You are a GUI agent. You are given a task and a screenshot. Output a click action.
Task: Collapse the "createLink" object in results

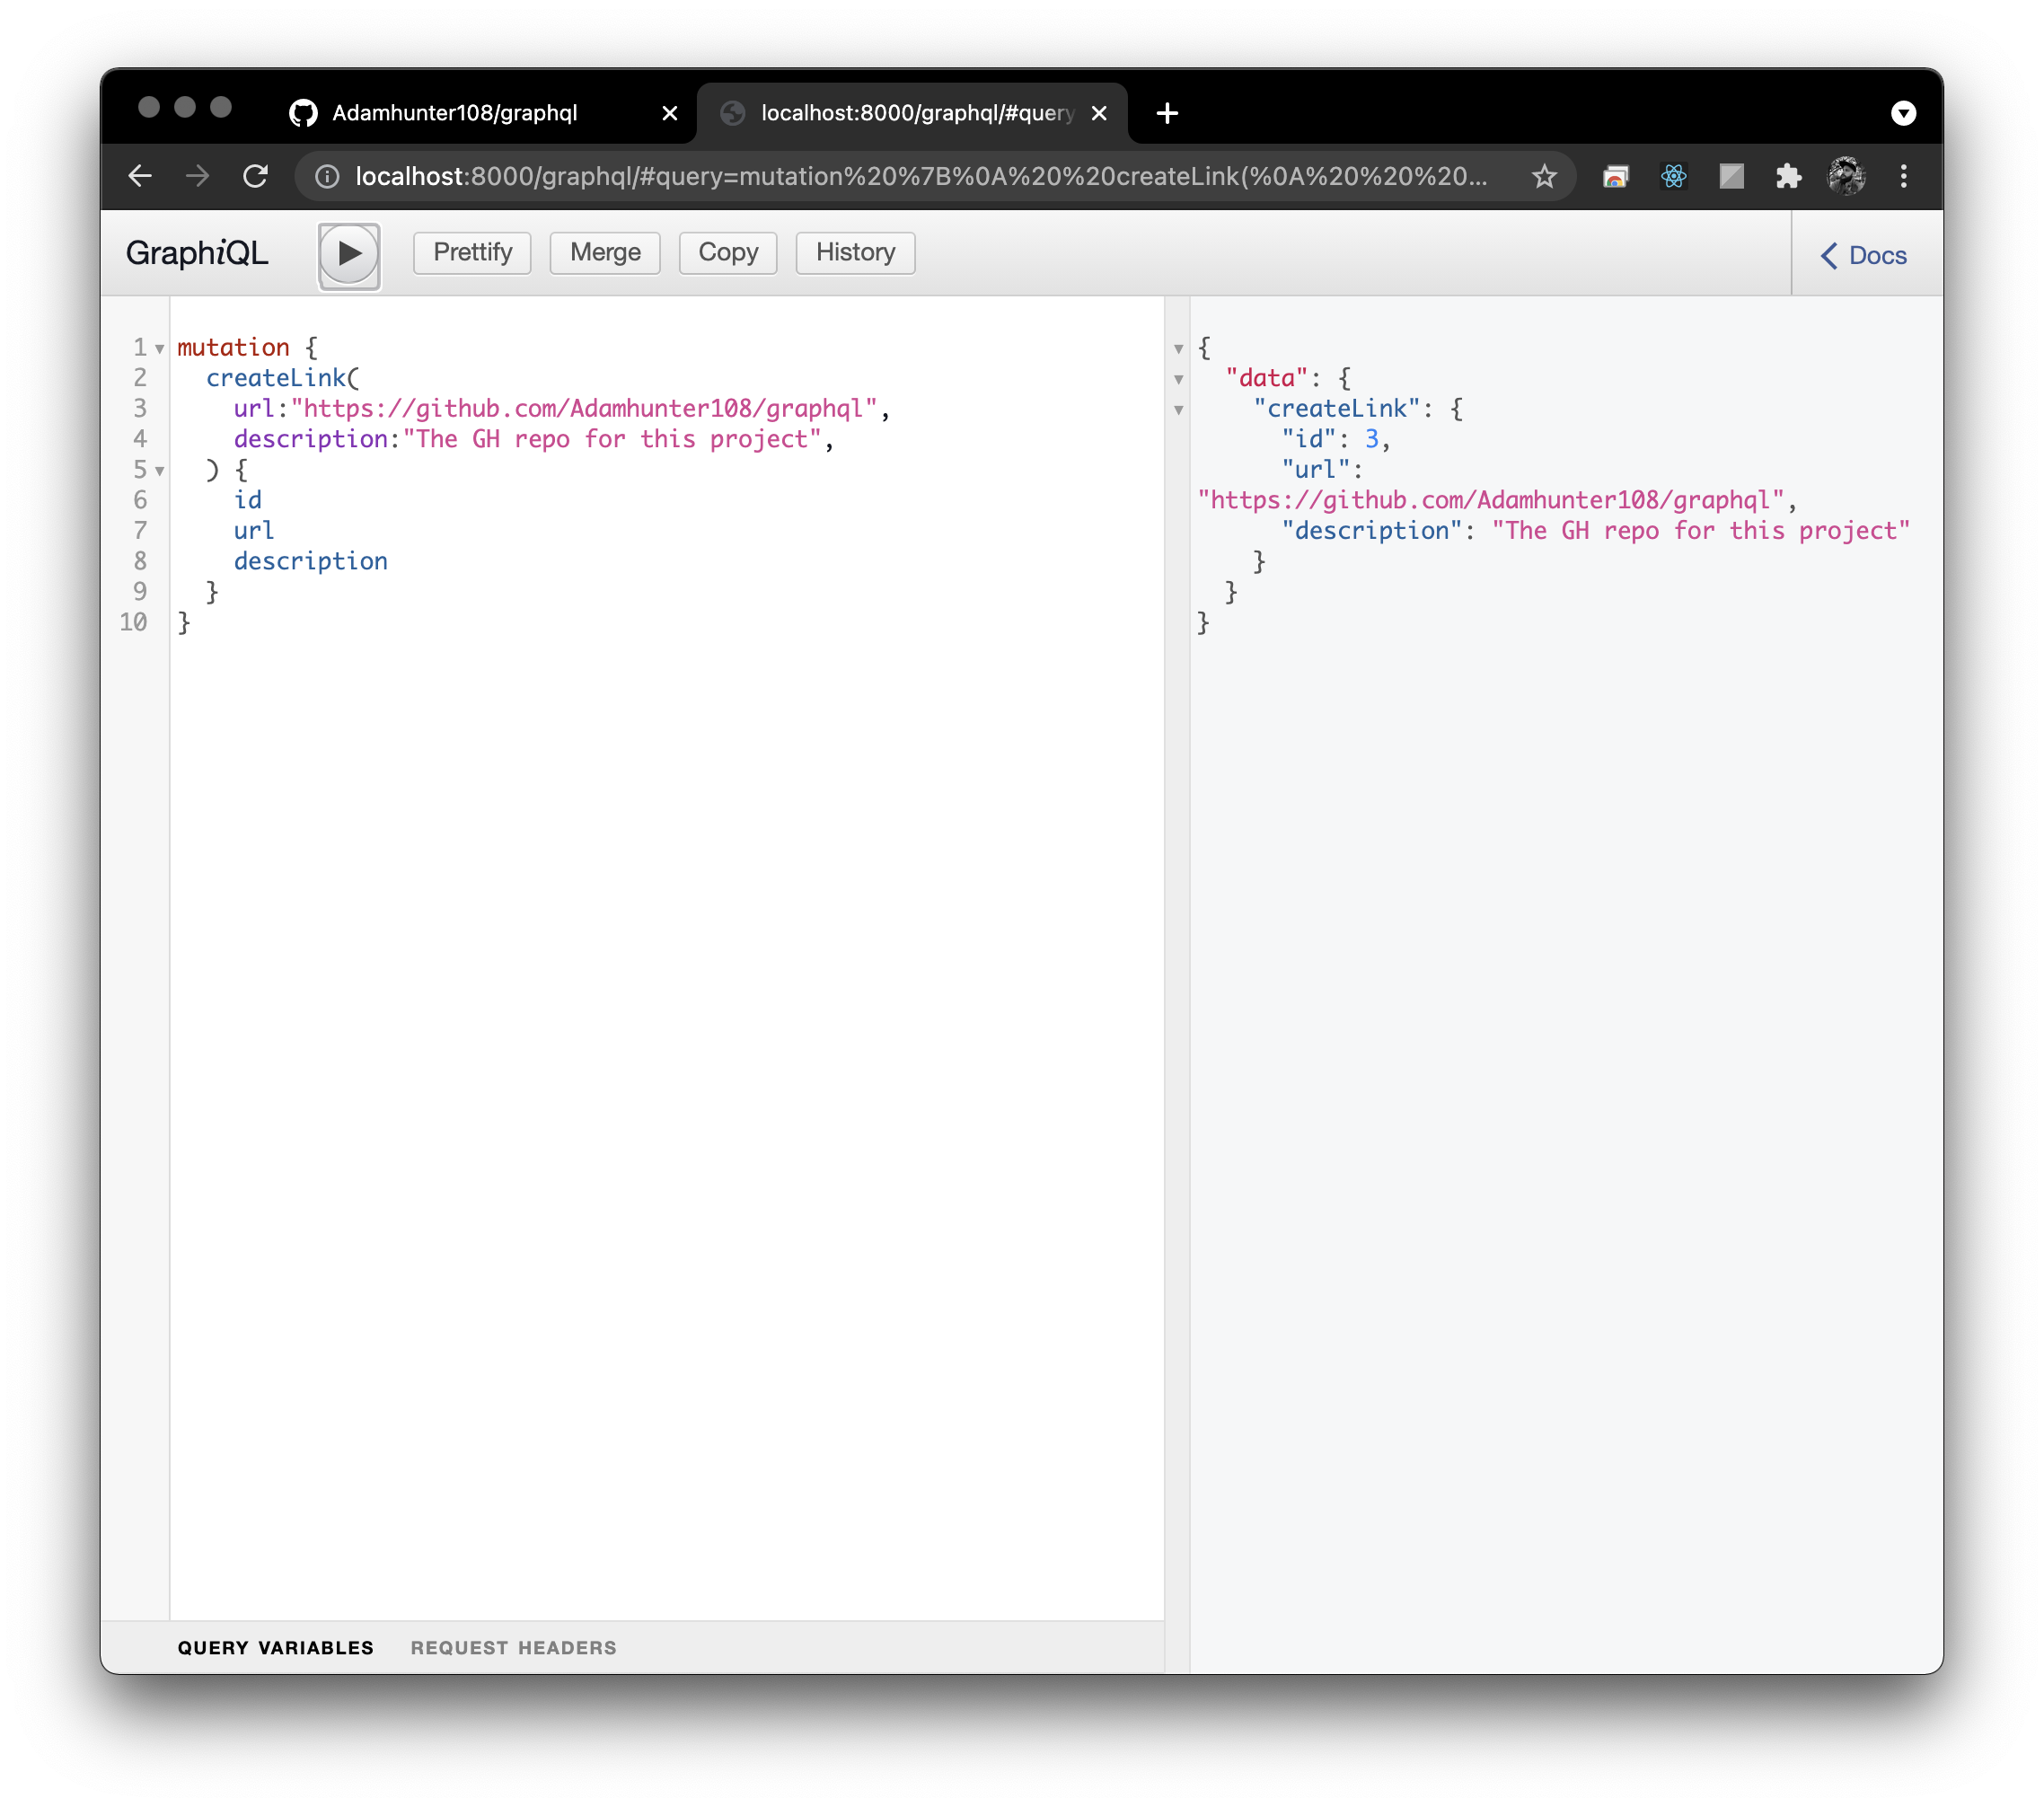click(1179, 410)
